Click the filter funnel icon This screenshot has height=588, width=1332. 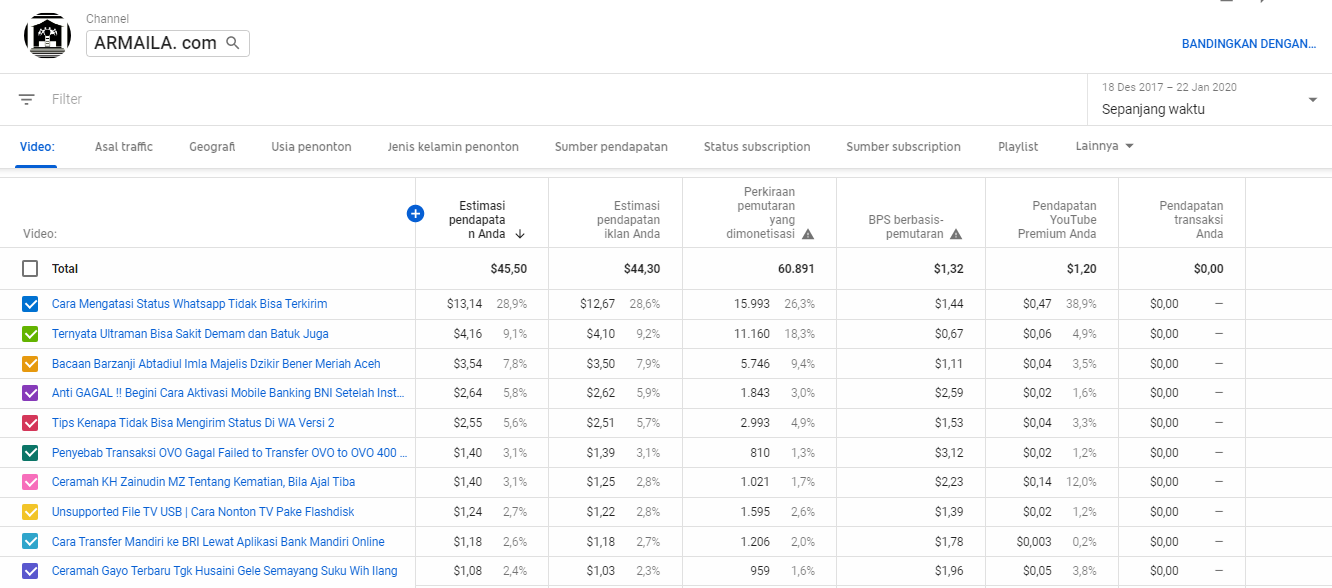tap(27, 98)
